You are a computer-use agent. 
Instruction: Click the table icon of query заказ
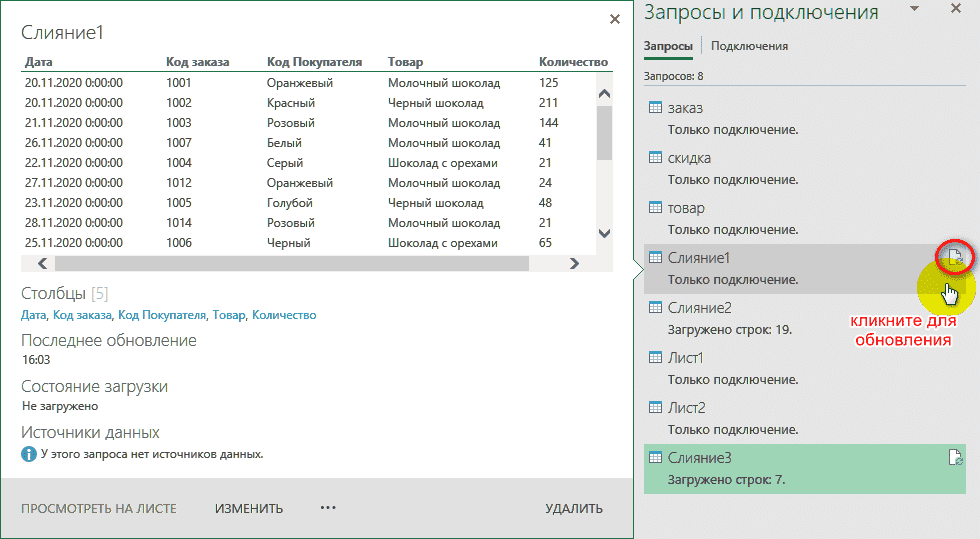coord(656,108)
